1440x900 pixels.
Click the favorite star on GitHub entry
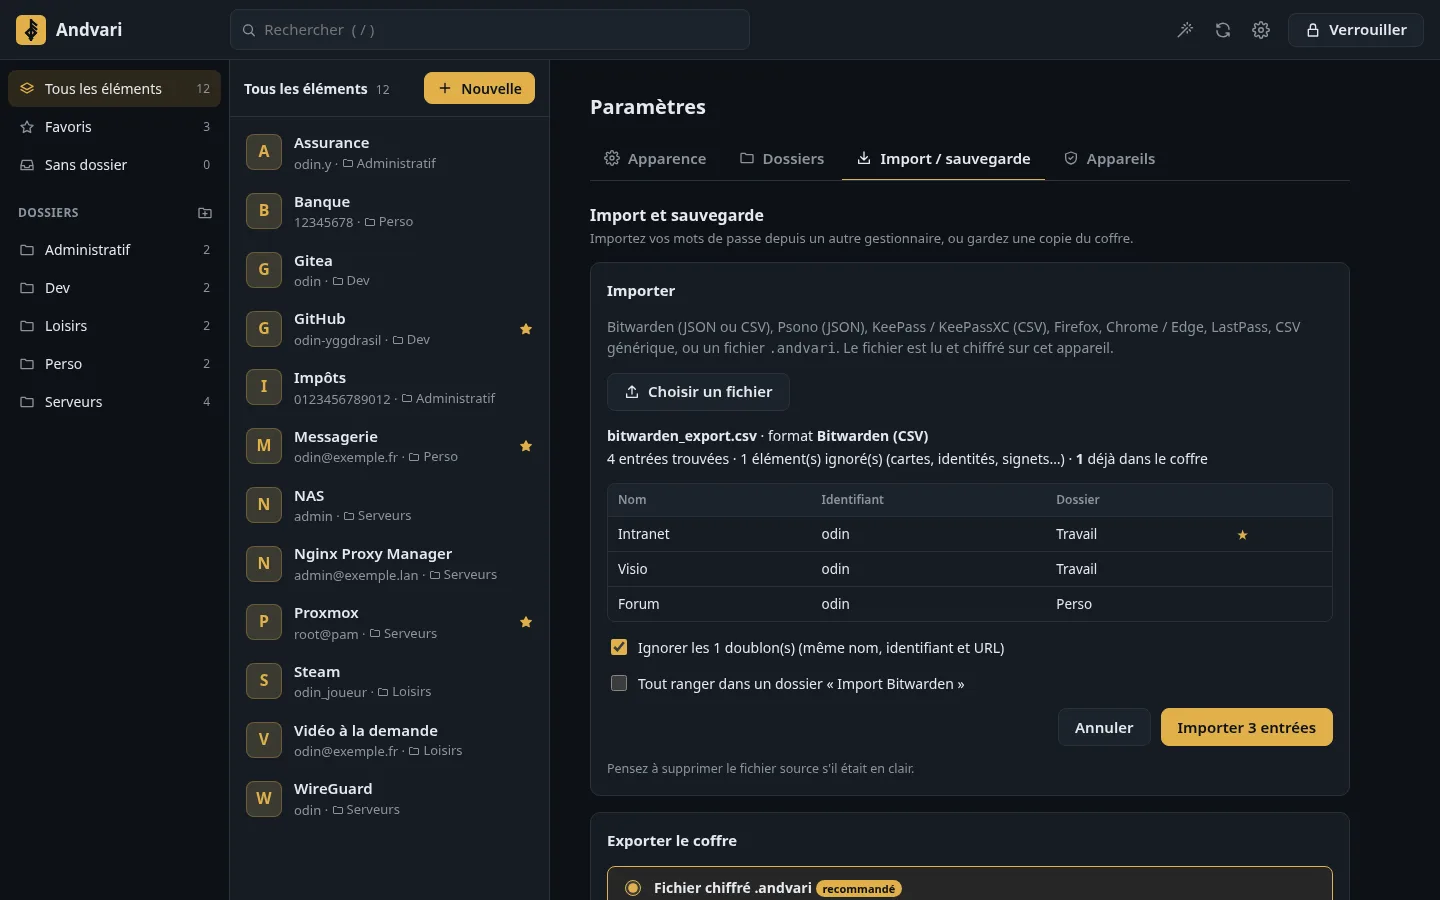pos(526,329)
